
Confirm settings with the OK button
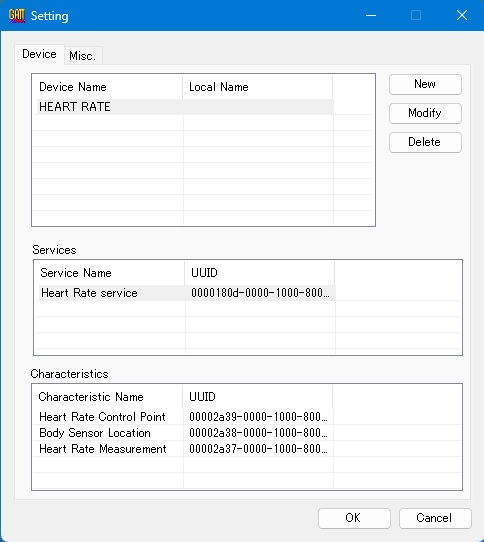[x=354, y=518]
